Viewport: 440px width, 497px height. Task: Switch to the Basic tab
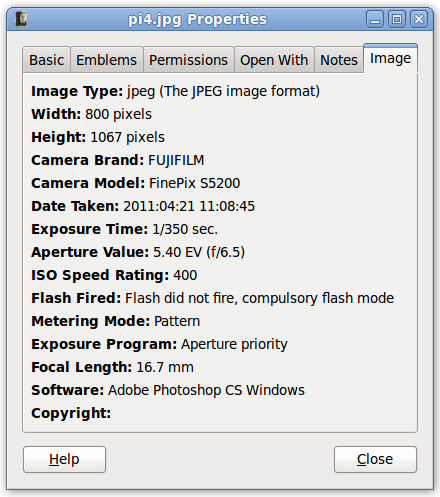[x=46, y=60]
